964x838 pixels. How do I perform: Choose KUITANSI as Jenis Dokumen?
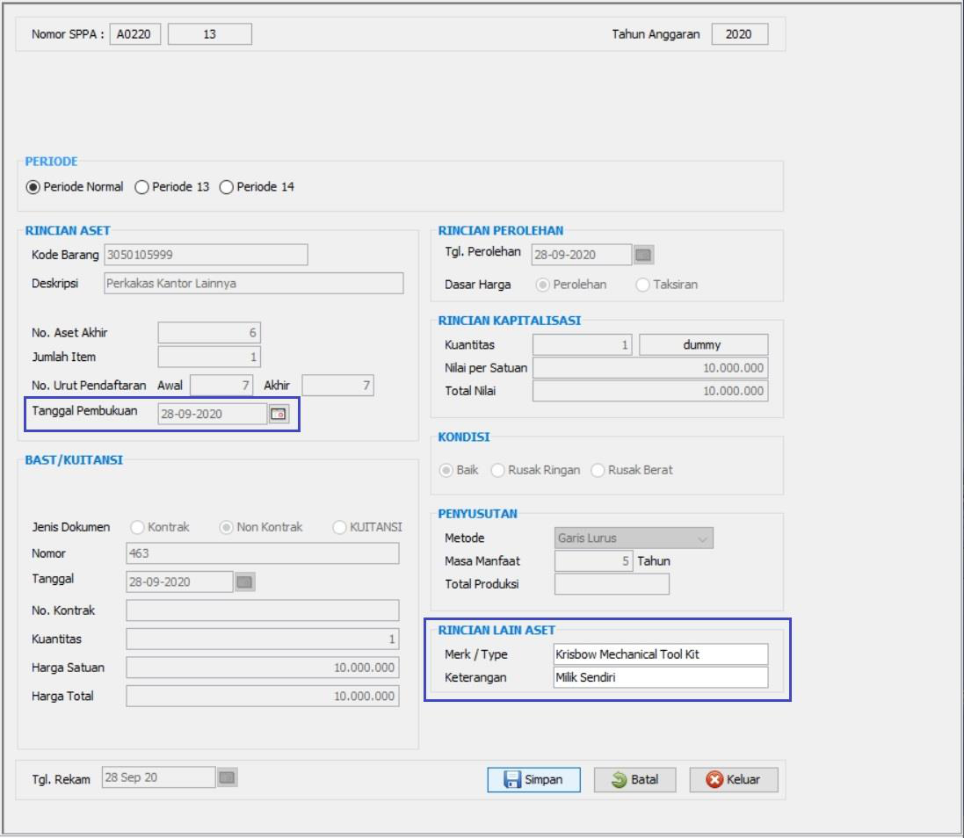click(x=340, y=527)
